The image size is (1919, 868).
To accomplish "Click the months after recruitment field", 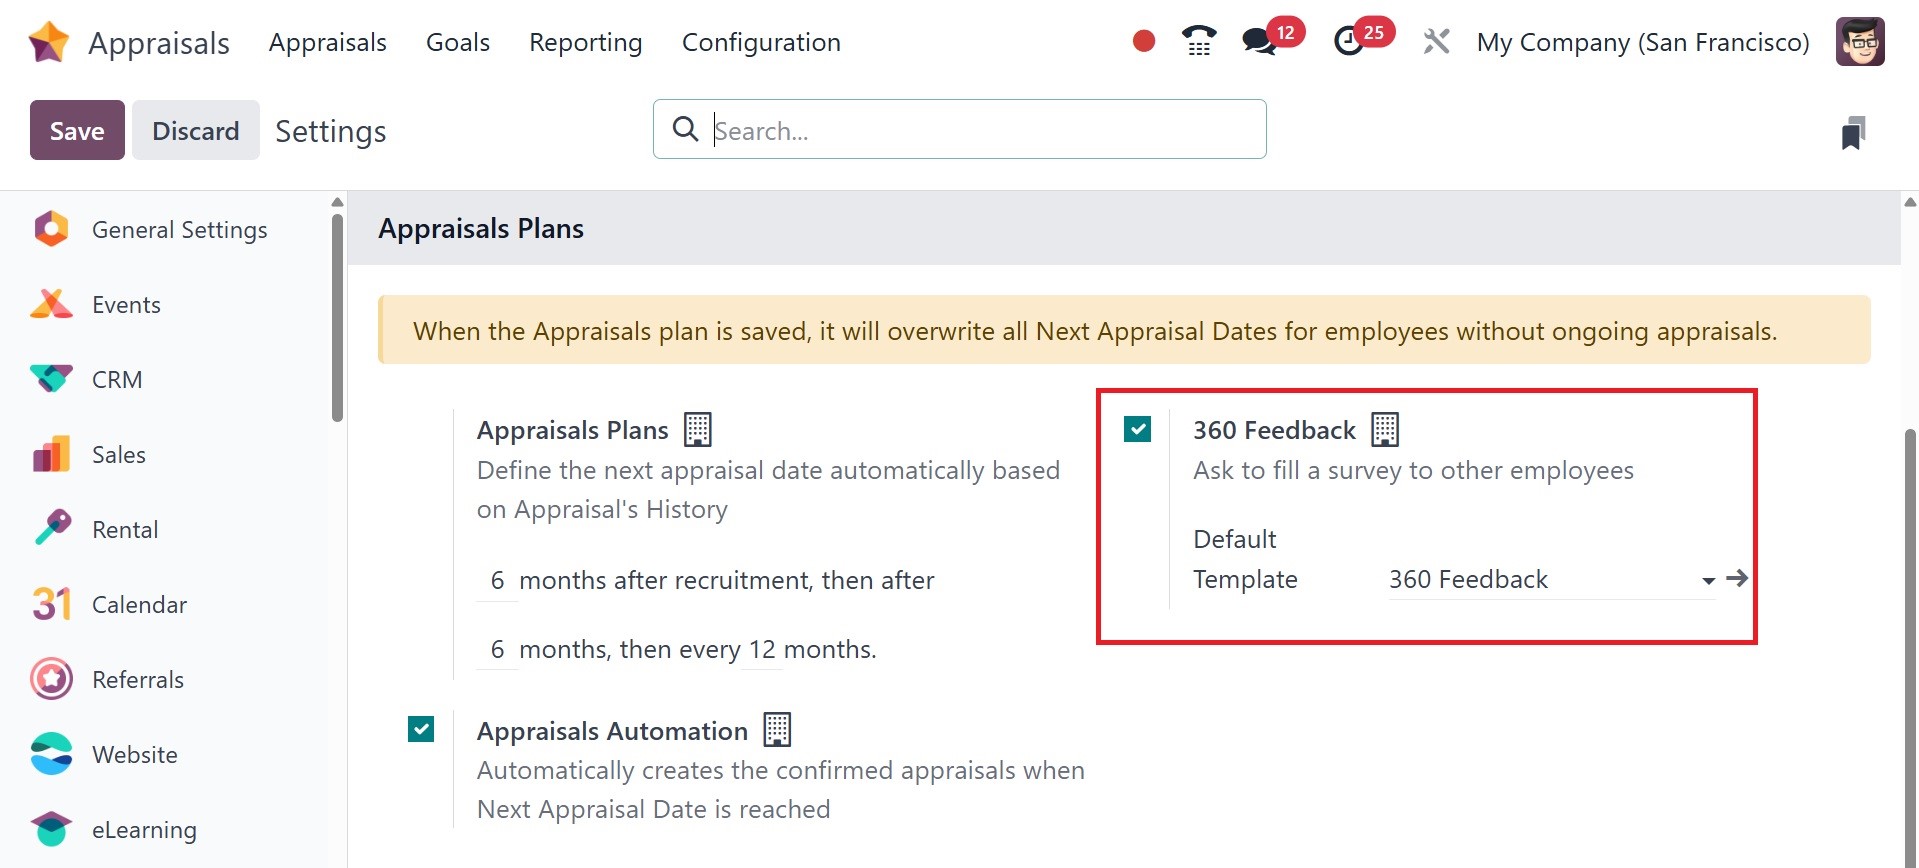I will pyautogui.click(x=497, y=581).
